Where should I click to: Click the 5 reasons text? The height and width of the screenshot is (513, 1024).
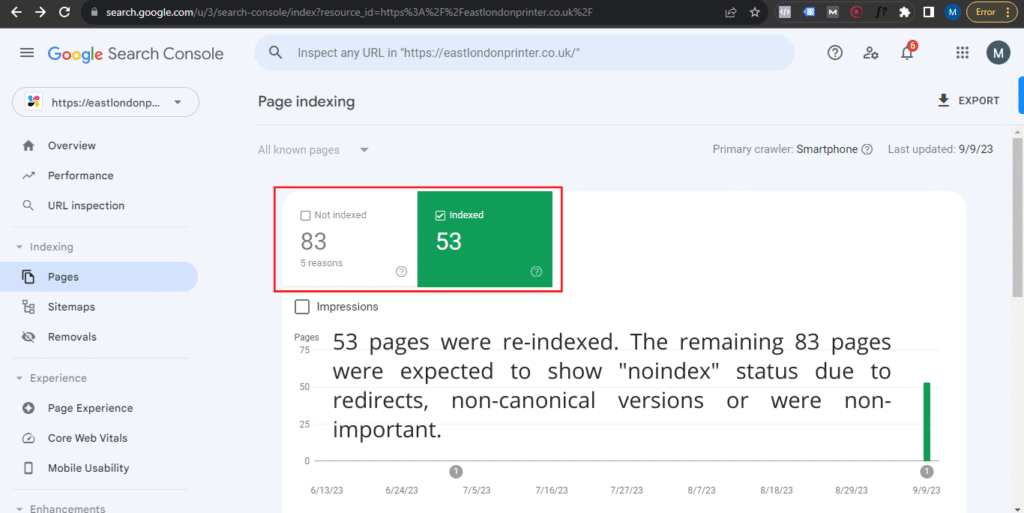321,263
